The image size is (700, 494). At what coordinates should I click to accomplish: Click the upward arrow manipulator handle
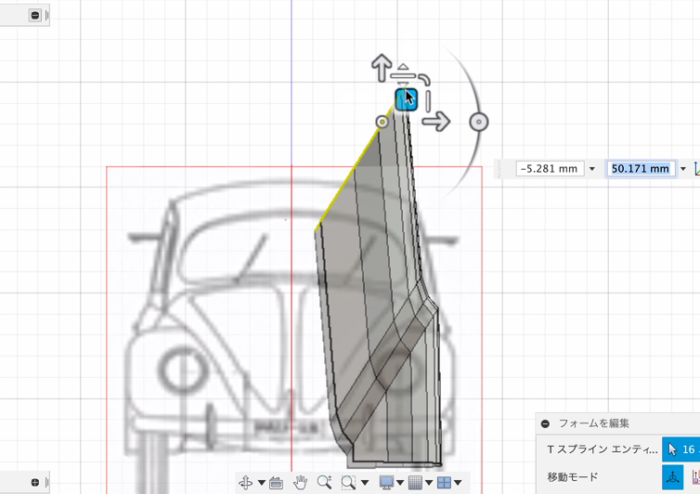380,67
